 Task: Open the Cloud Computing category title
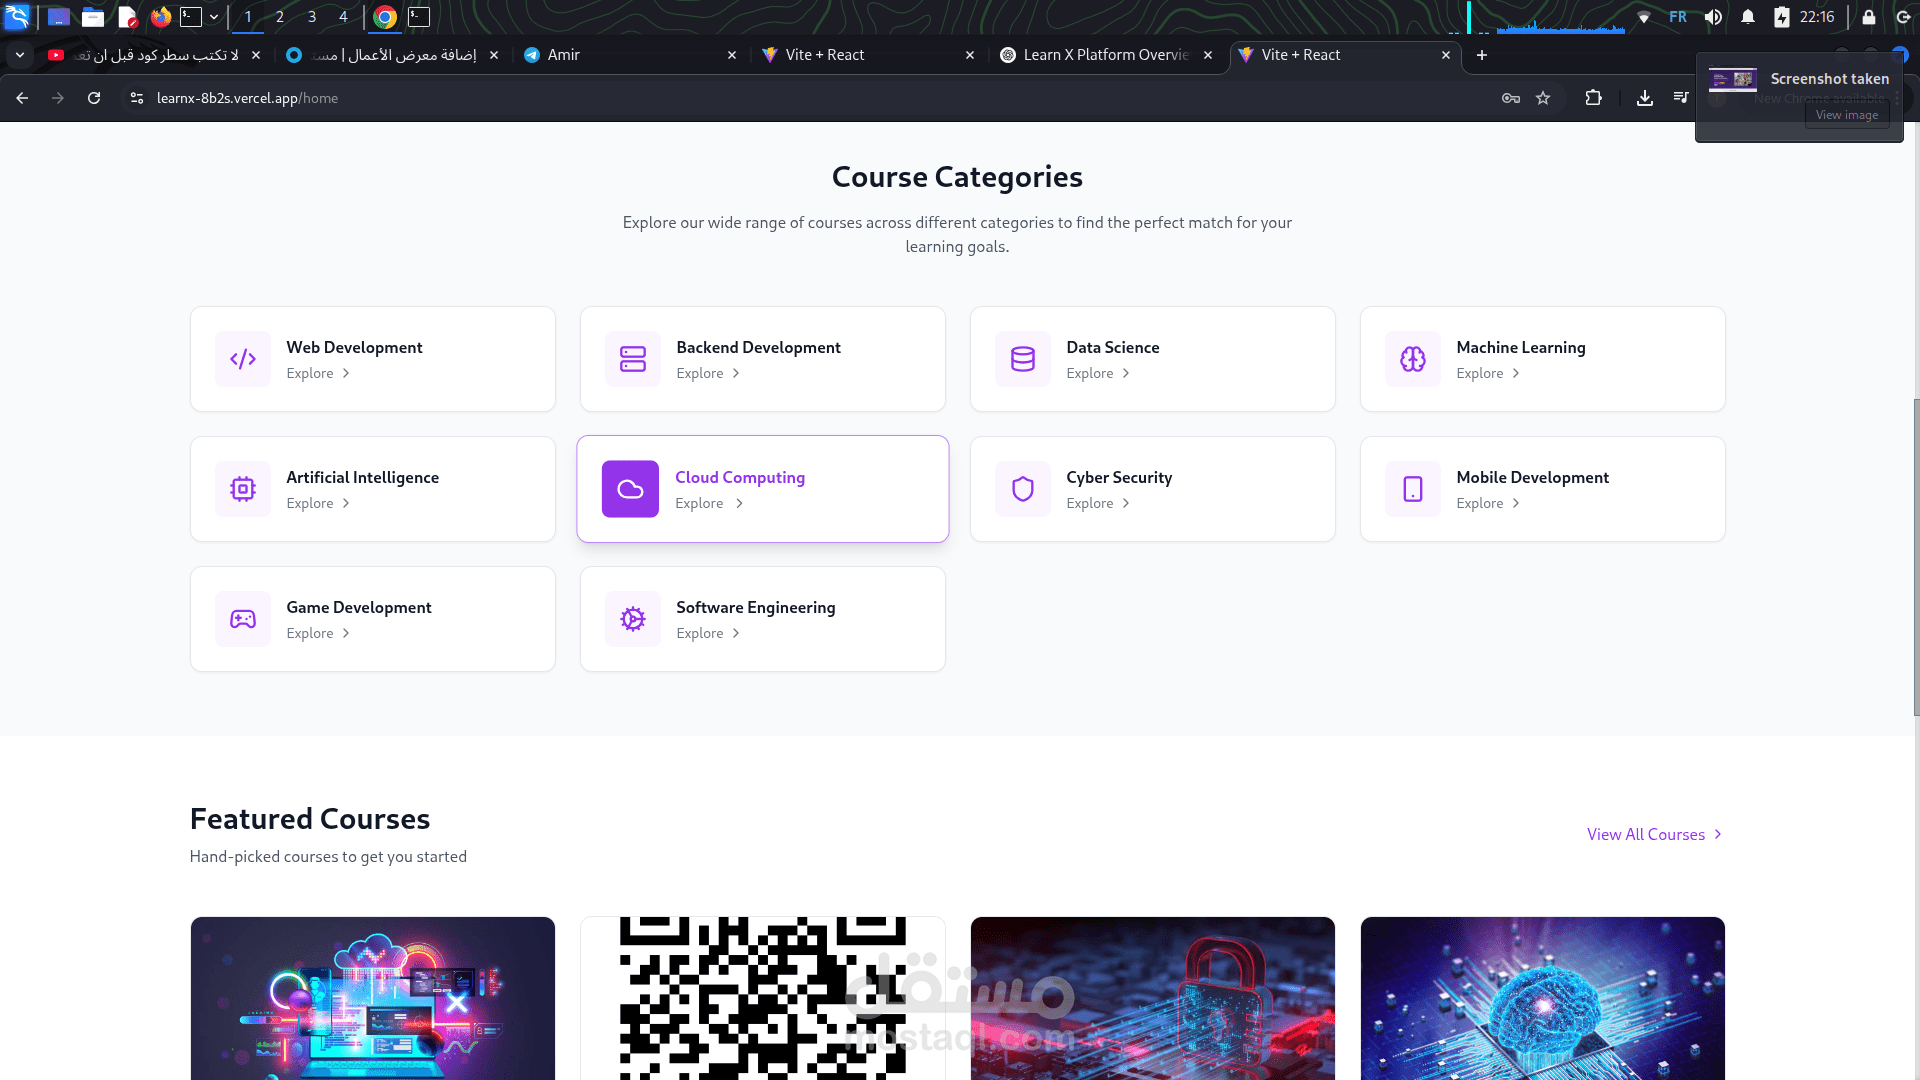click(x=740, y=478)
